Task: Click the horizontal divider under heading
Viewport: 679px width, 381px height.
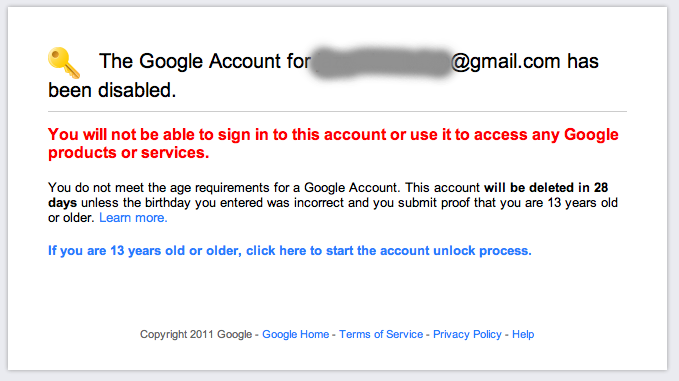Action: [337, 112]
